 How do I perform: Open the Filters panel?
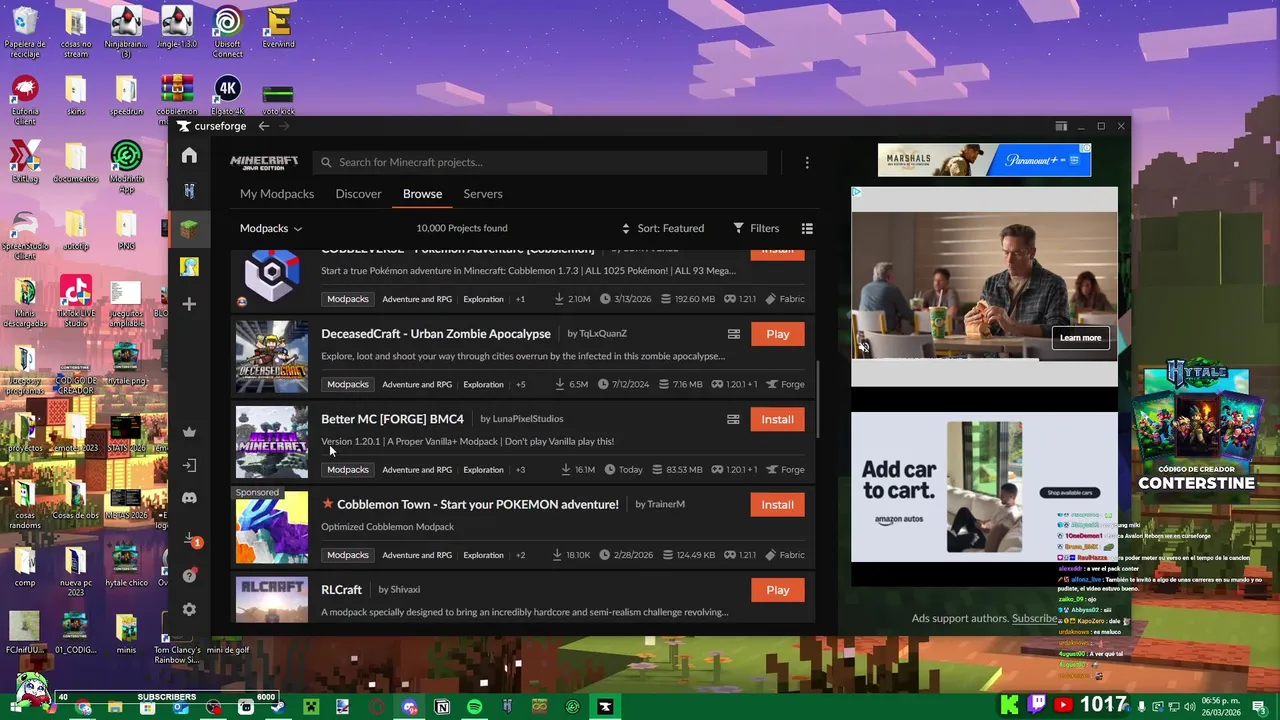pyautogui.click(x=756, y=228)
